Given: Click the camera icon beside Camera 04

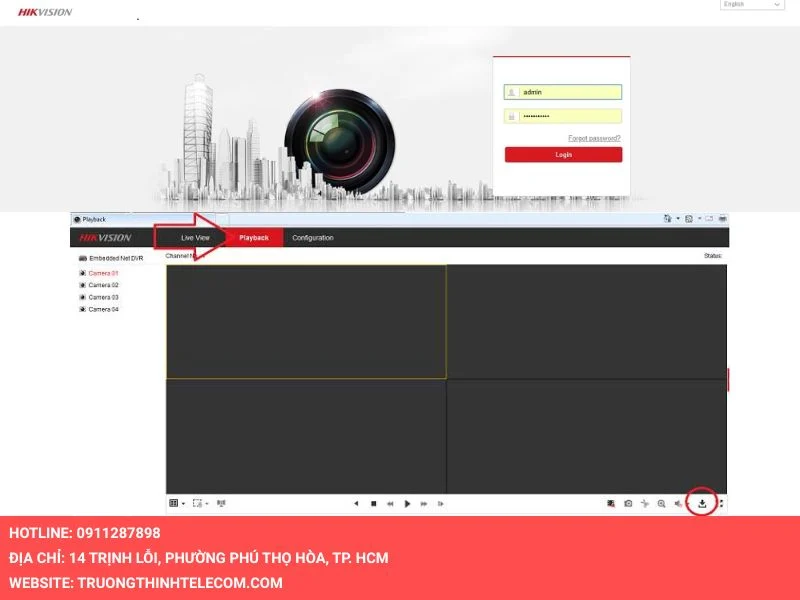Looking at the screenshot, I should [83, 309].
